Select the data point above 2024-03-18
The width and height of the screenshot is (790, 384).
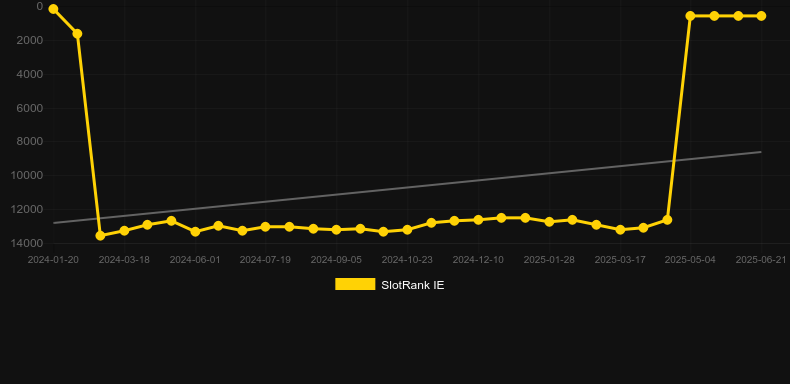point(124,230)
